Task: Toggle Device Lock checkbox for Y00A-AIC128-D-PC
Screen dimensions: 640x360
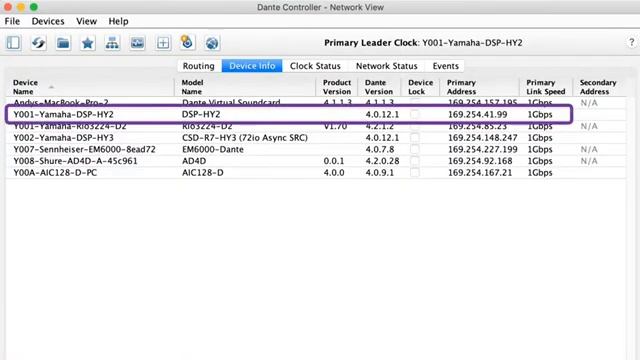Action: [x=415, y=173]
